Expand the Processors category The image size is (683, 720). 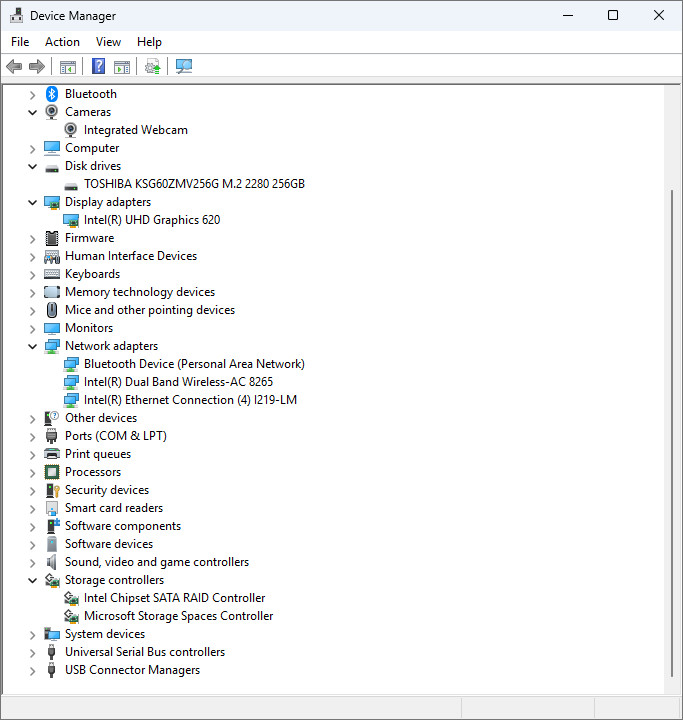click(x=32, y=473)
